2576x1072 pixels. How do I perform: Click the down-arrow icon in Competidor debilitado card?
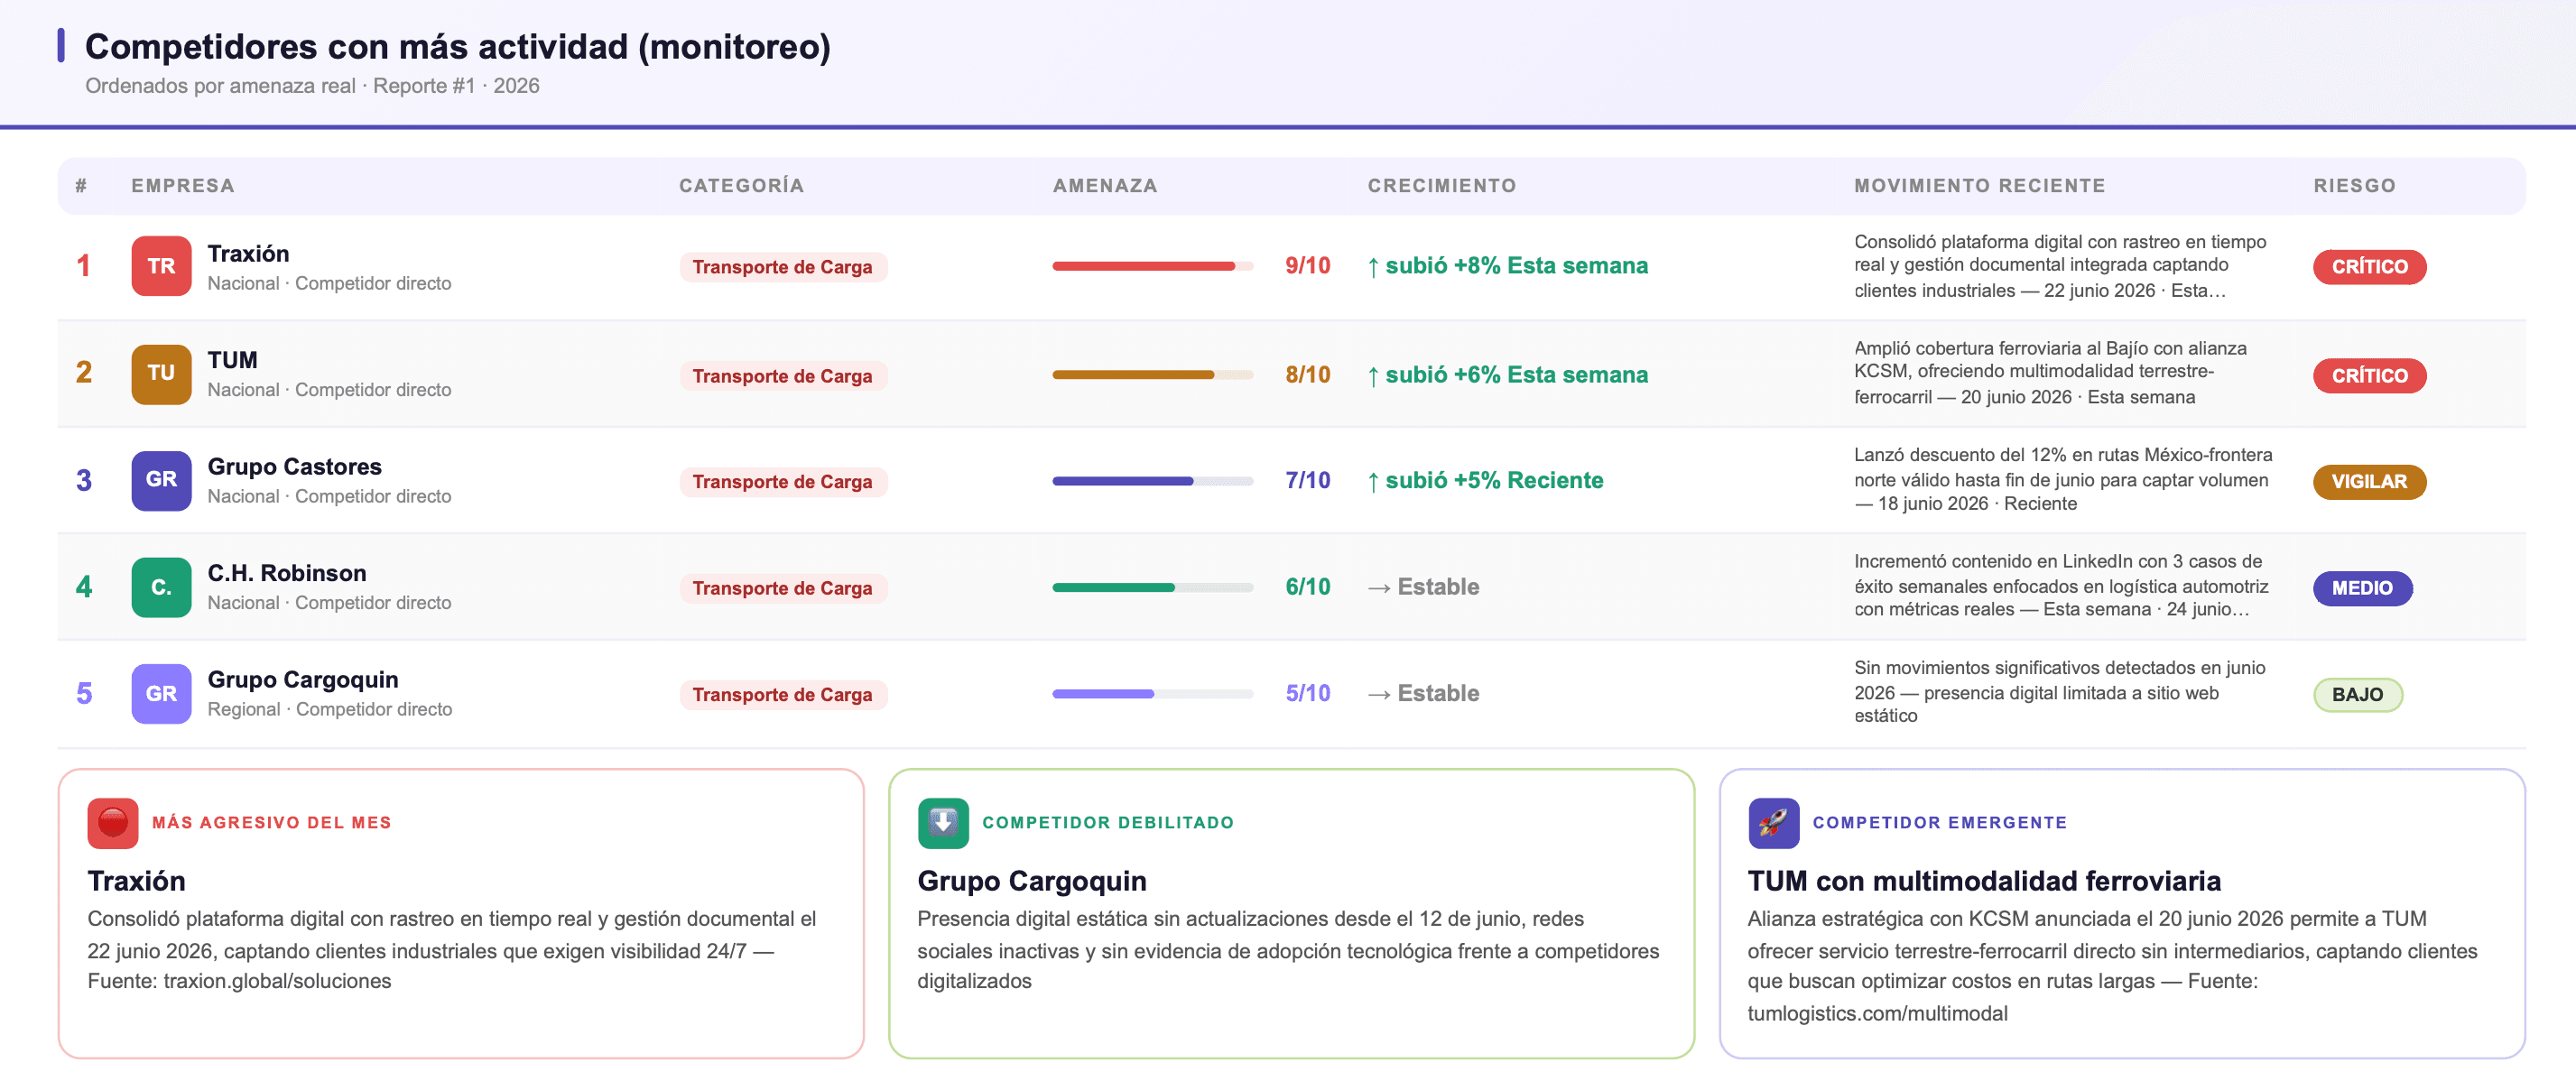943,823
